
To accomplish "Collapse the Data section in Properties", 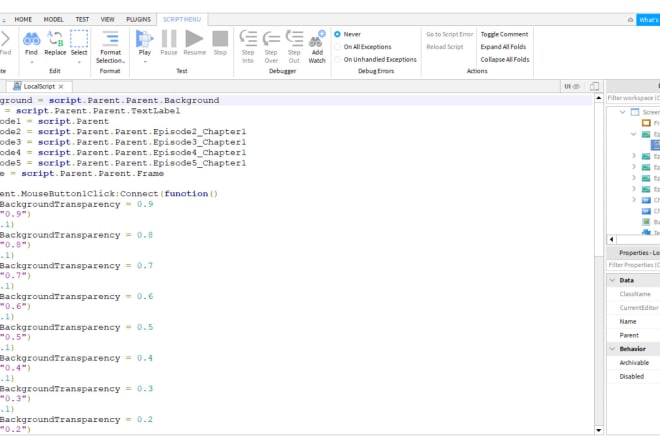I will click(x=611, y=280).
